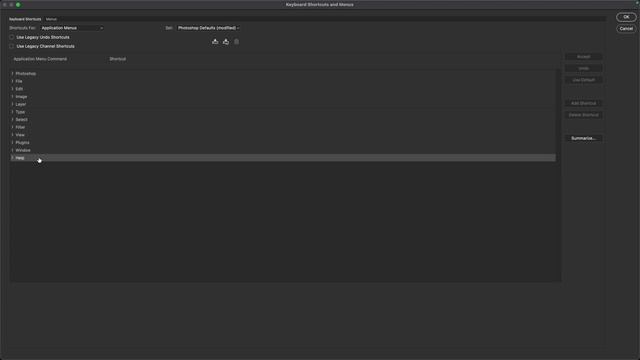Click the delete set trash icon
Viewport: 640px width, 360px height.
pyautogui.click(x=236, y=42)
